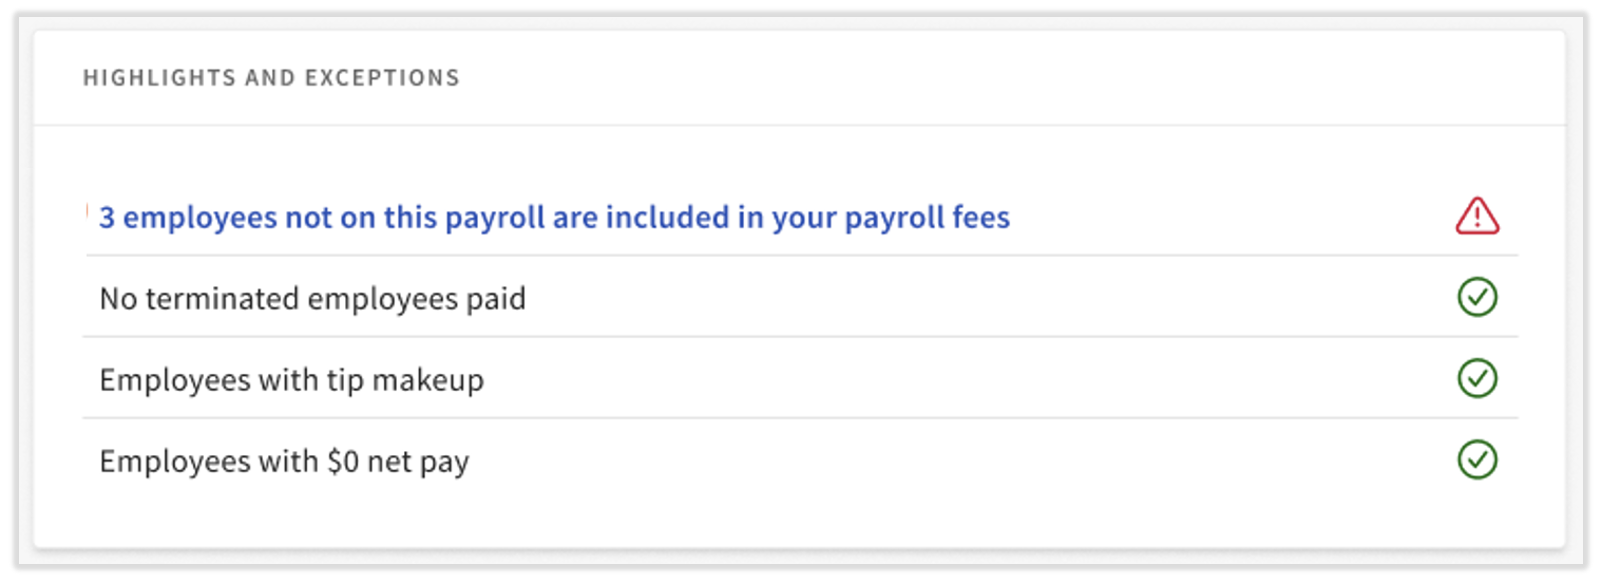Click the green checkmark beside Employees with tip makeup
This screenshot has height=582, width=1600.
[1477, 379]
